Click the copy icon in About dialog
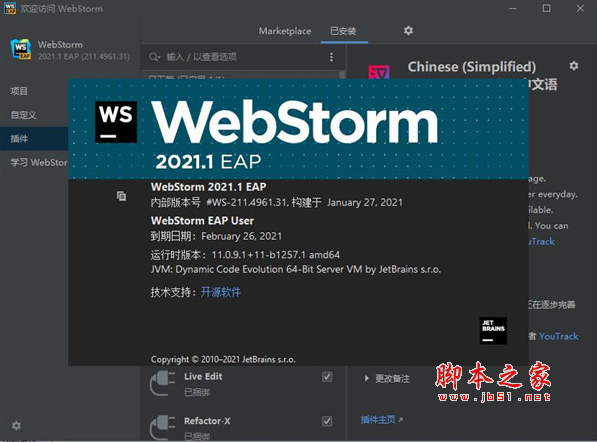The width and height of the screenshot is (597, 443). coord(121,196)
